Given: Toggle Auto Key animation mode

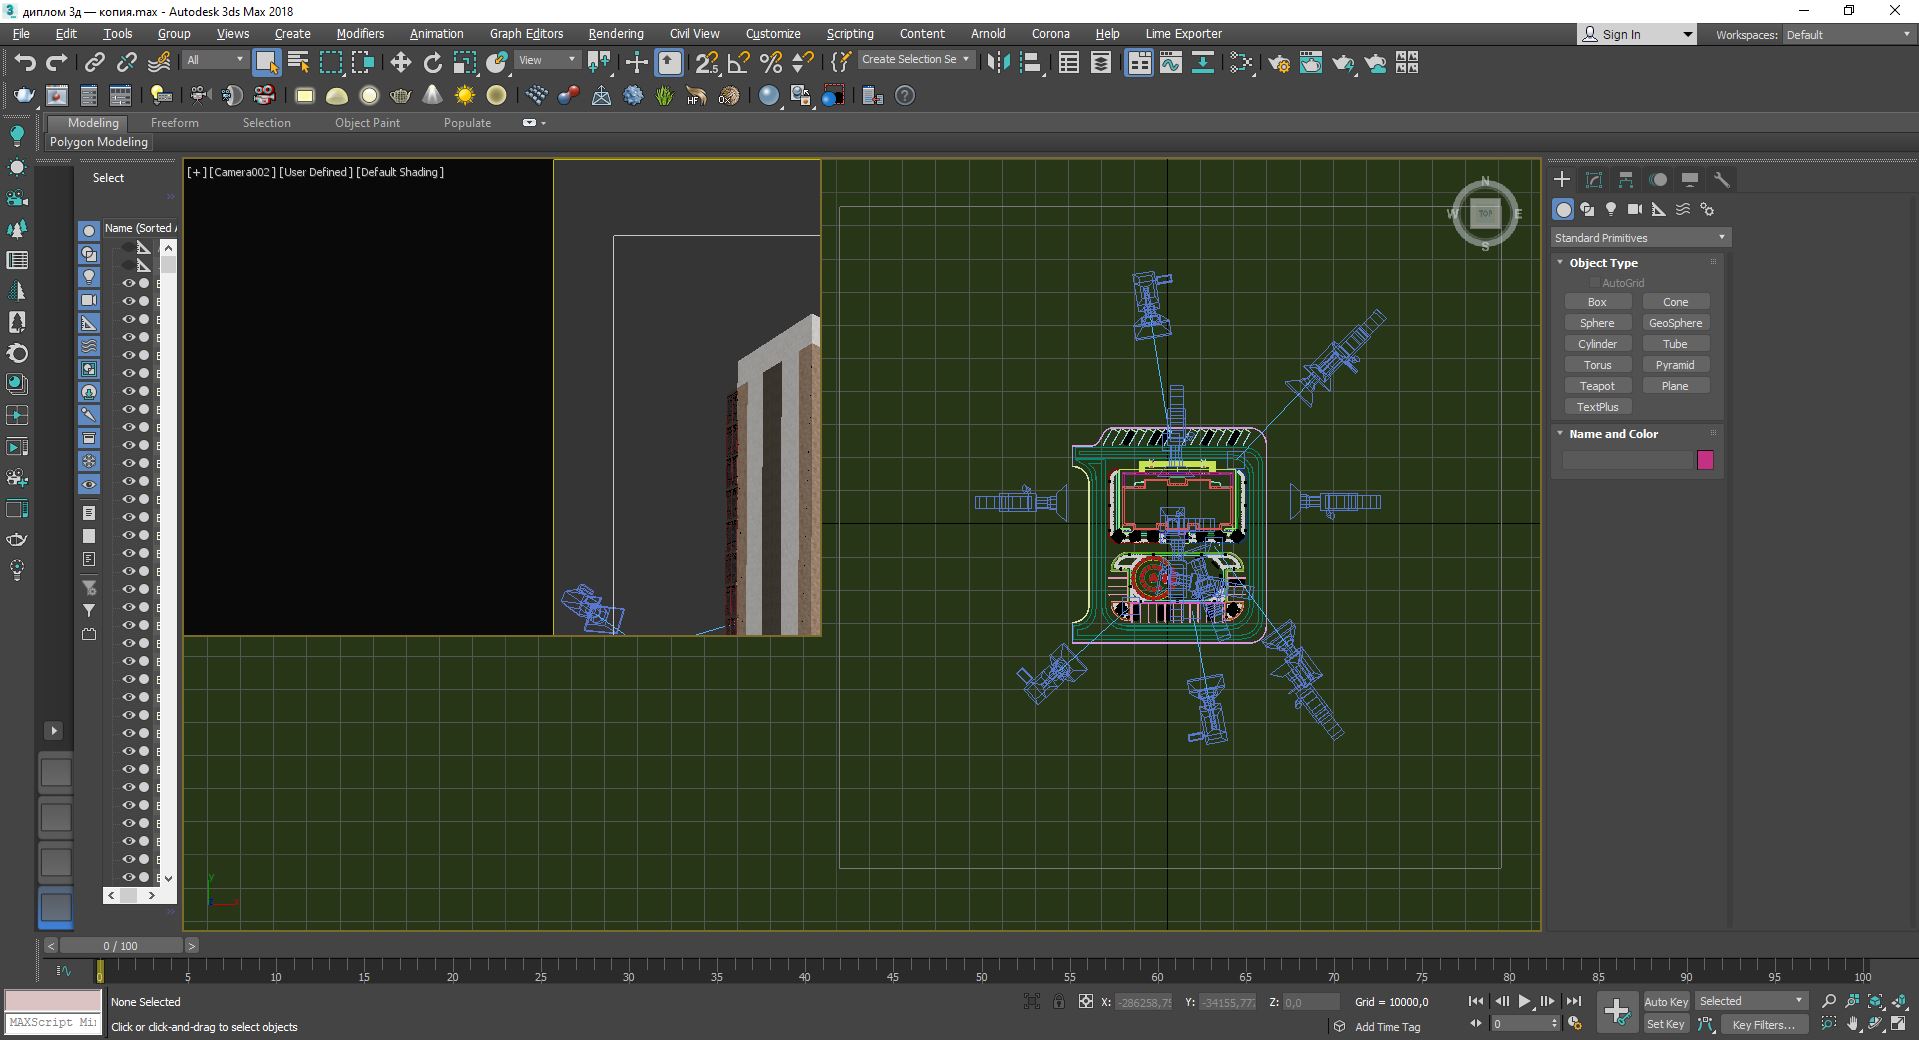Looking at the screenshot, I should [x=1665, y=1001].
